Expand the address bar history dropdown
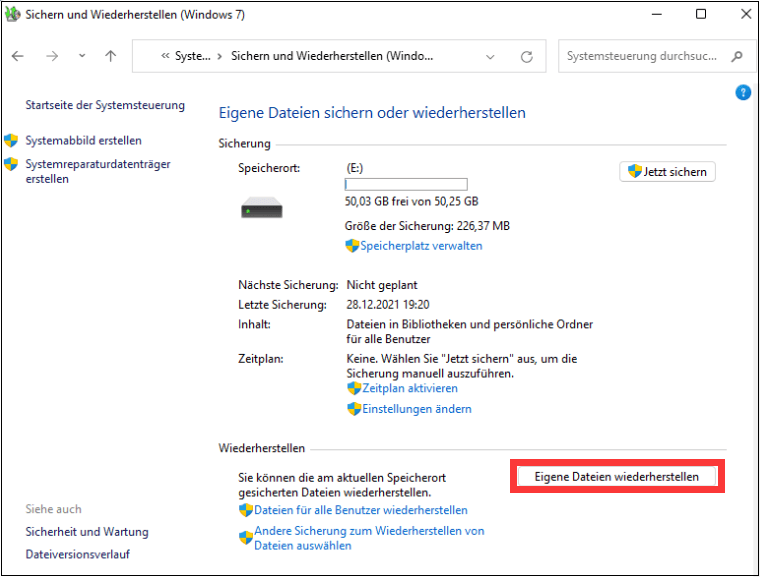 (x=490, y=57)
